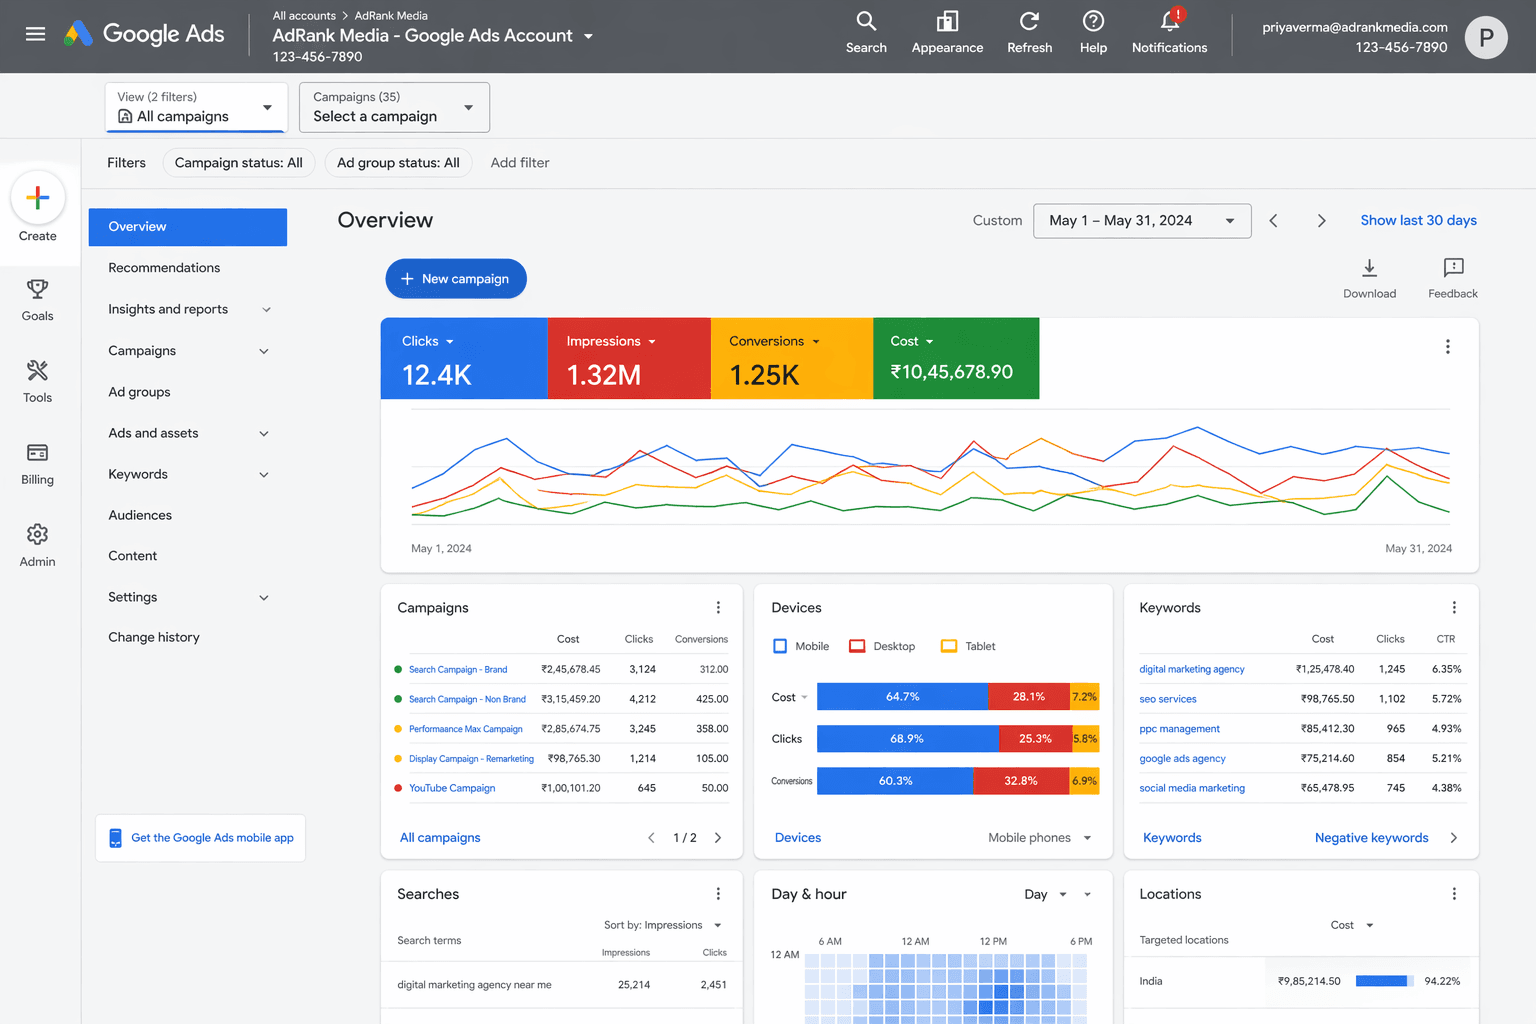Open the Feedback icon
Image resolution: width=1536 pixels, height=1024 pixels.
click(1453, 278)
